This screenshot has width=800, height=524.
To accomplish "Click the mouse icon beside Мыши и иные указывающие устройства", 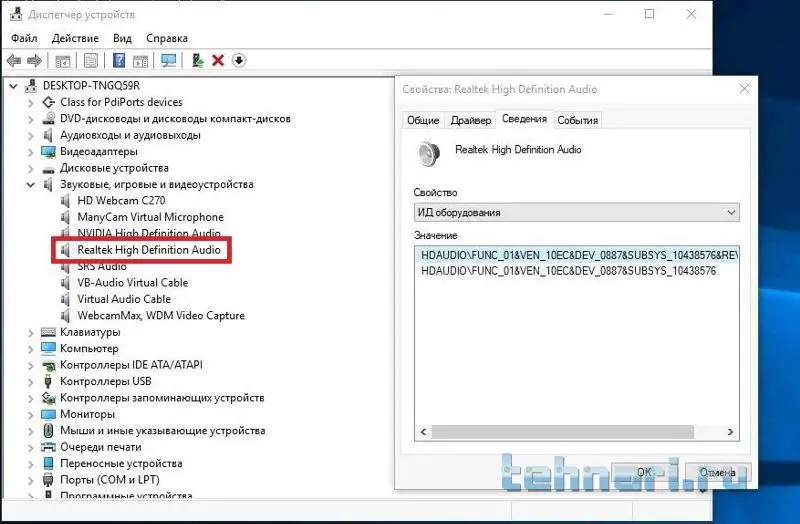I will point(48,431).
